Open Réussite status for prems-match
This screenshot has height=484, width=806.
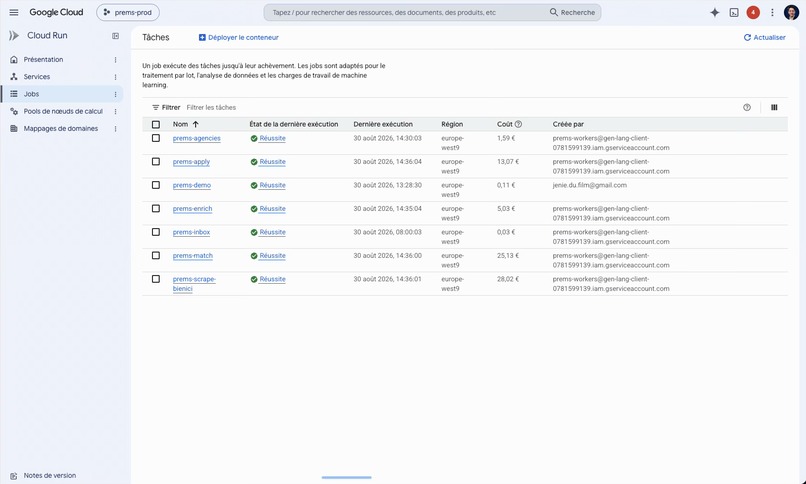click(x=272, y=256)
